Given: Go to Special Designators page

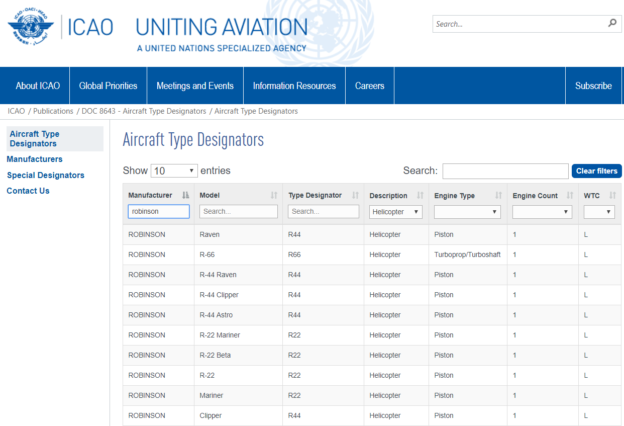Looking at the screenshot, I should coord(45,175).
